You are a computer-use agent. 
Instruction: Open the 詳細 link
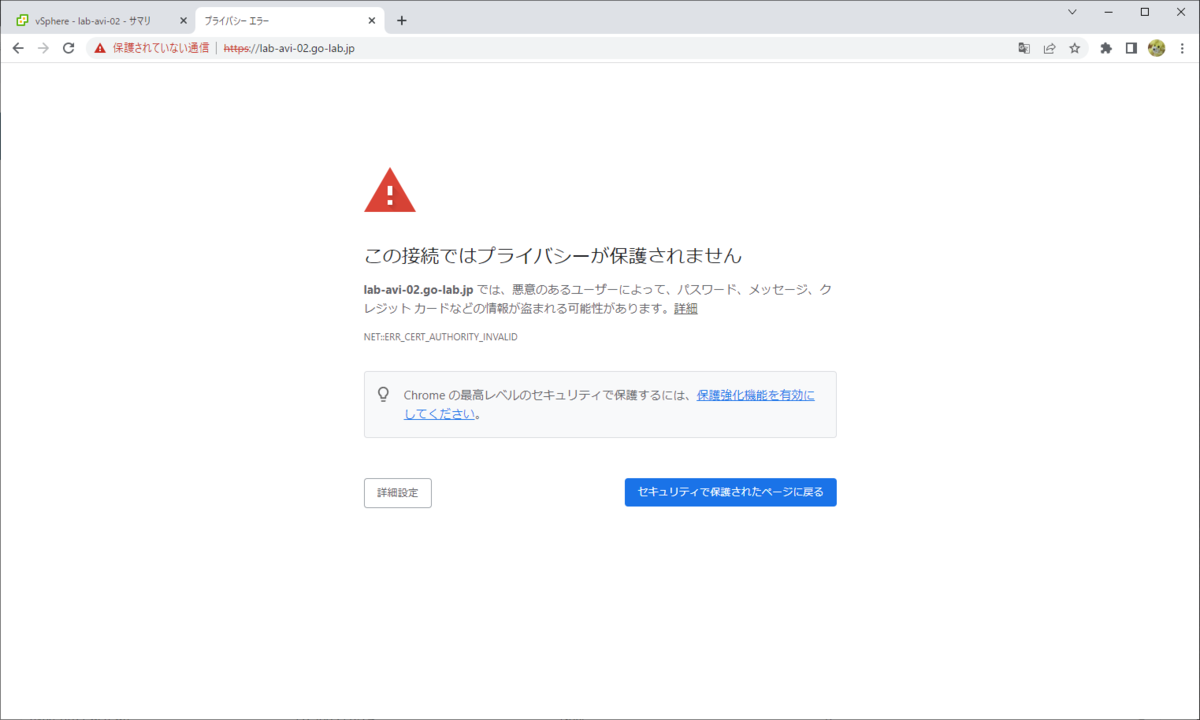coord(686,309)
